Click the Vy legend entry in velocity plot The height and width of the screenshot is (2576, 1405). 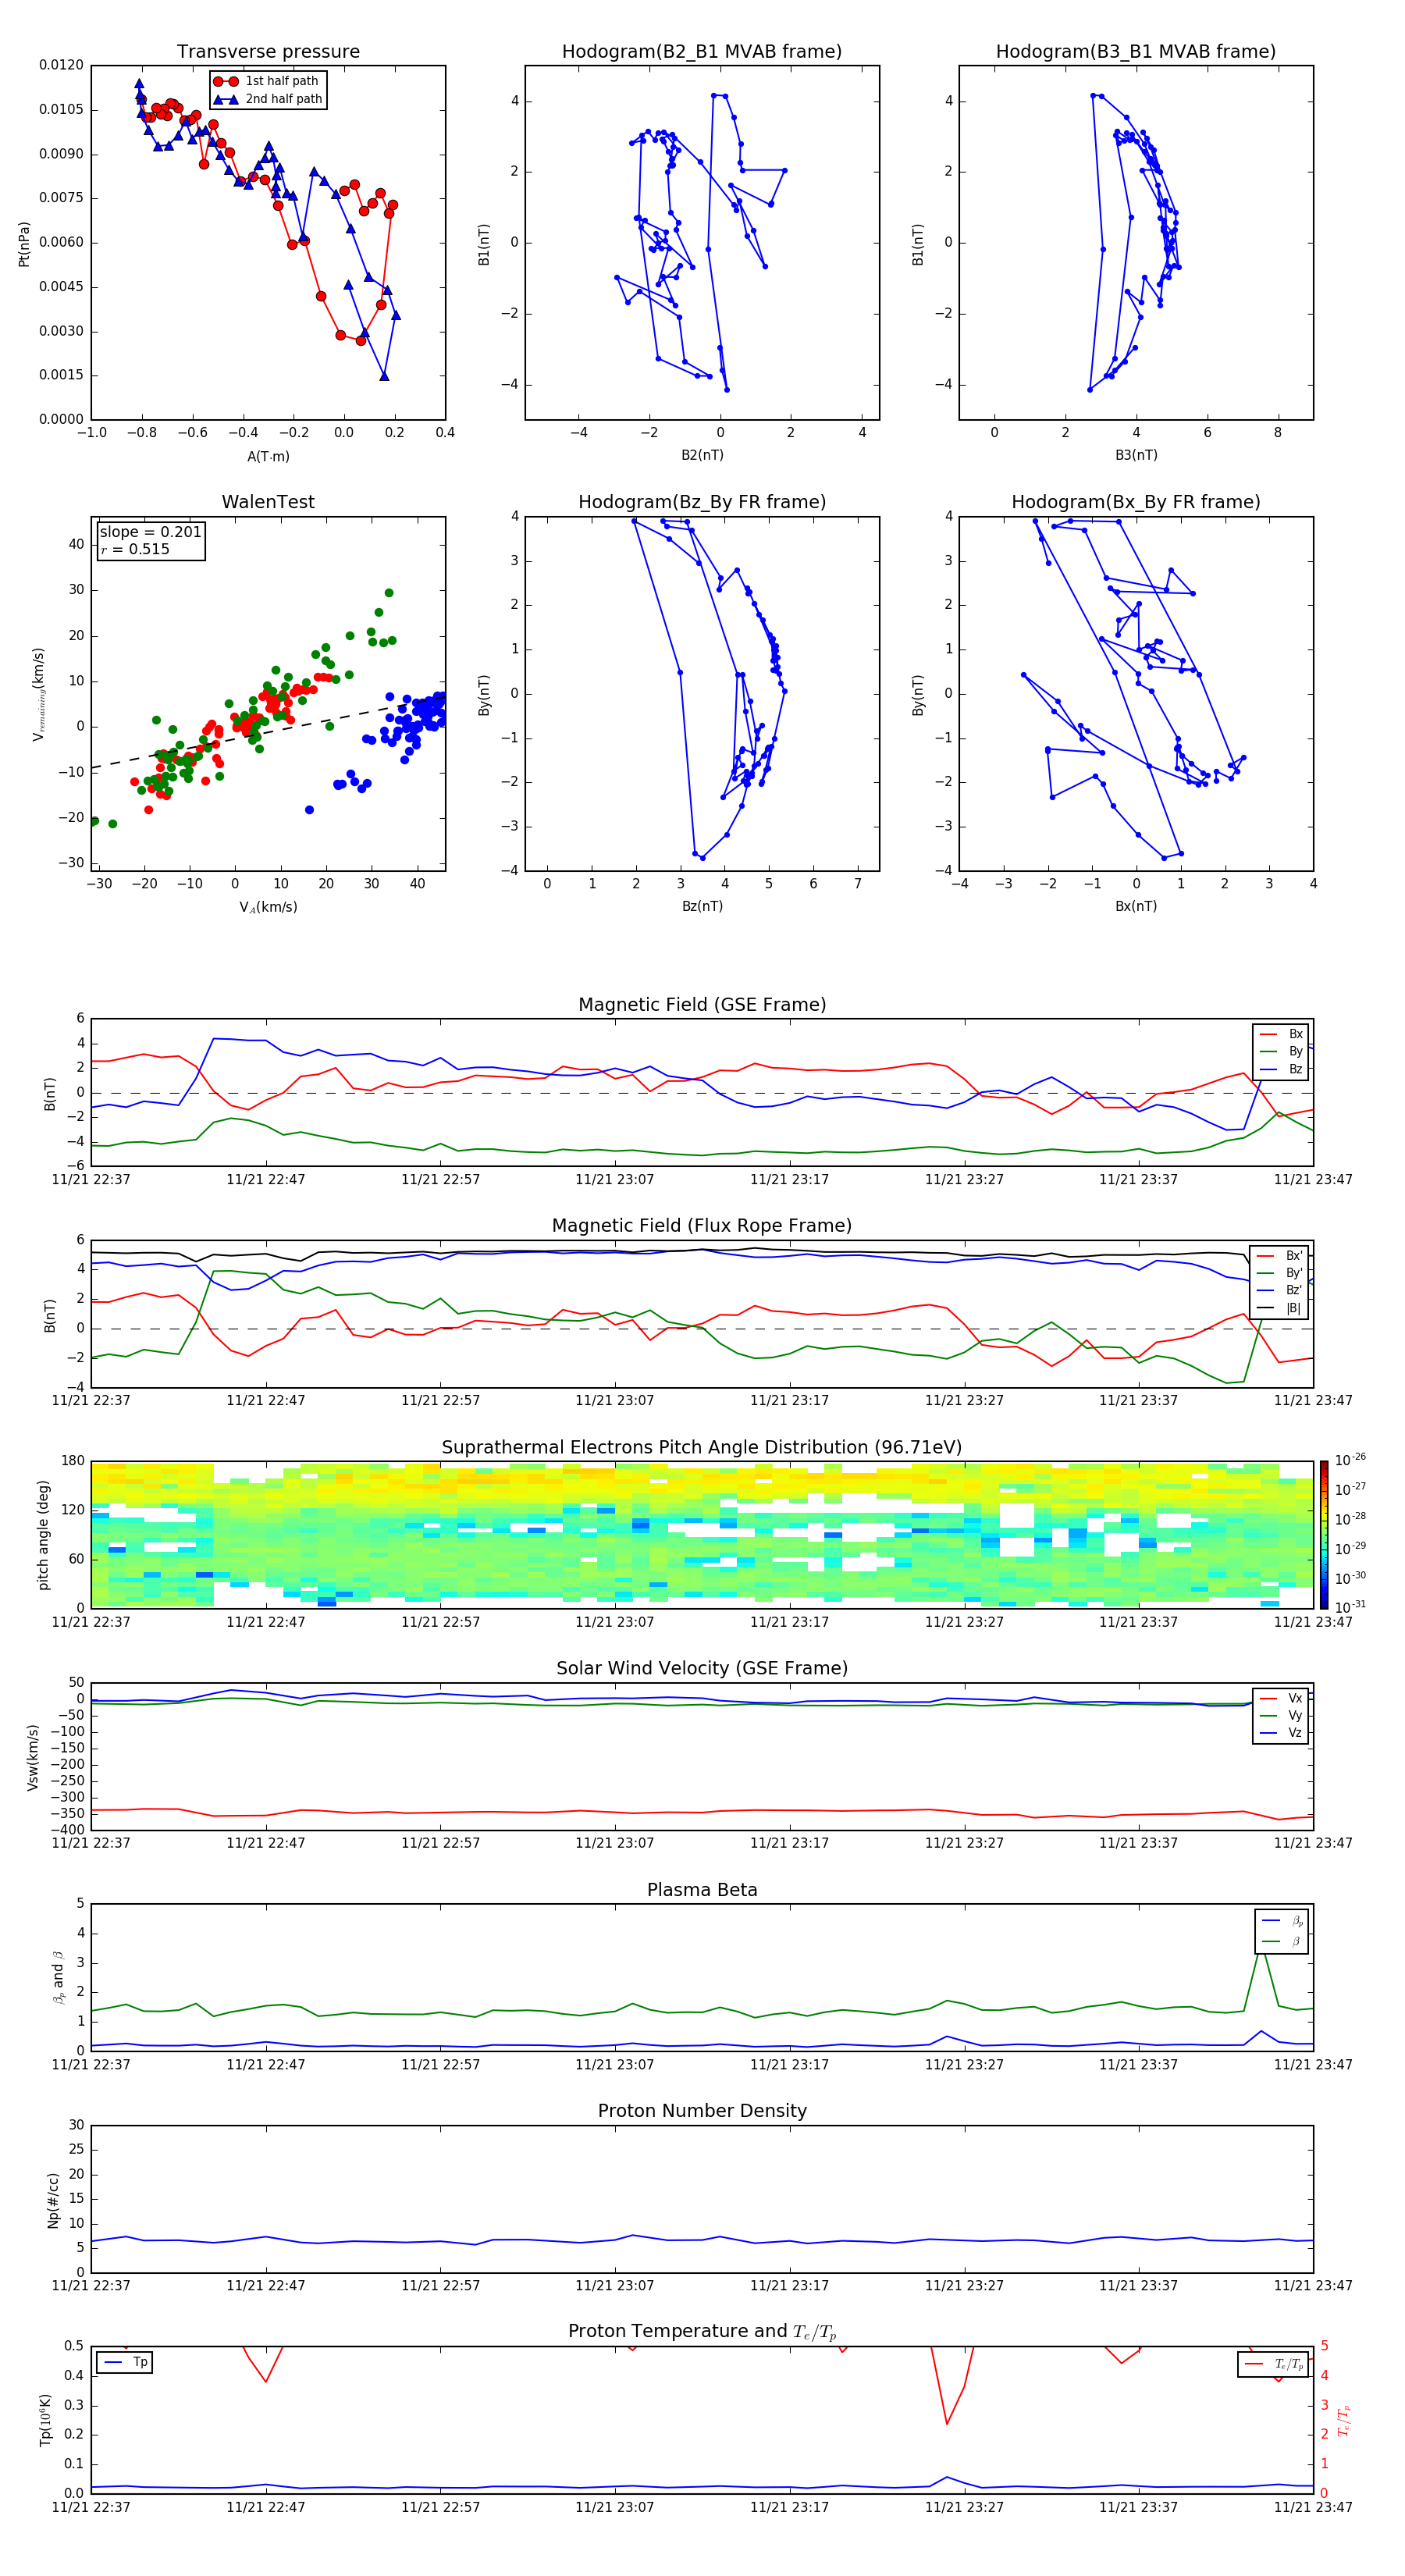pyautogui.click(x=1281, y=1716)
